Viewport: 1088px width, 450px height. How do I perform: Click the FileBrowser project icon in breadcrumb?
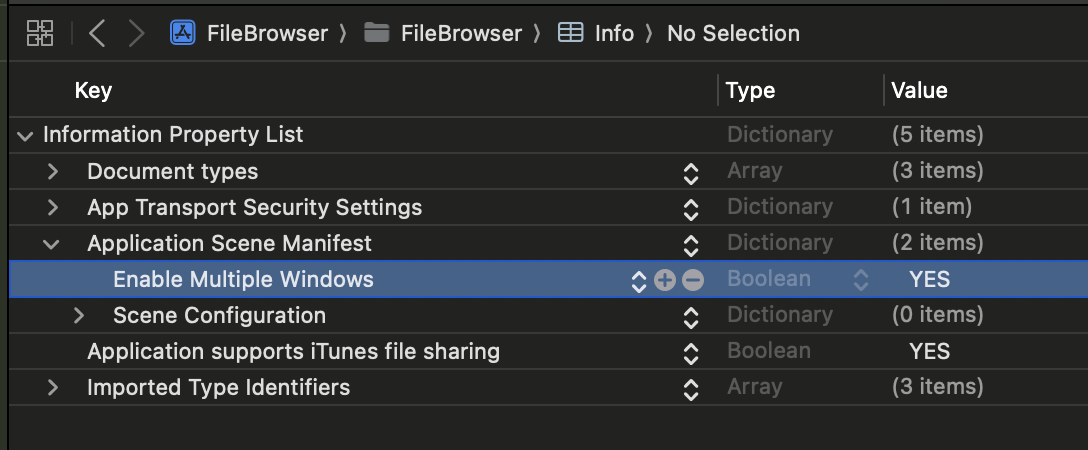[x=182, y=33]
